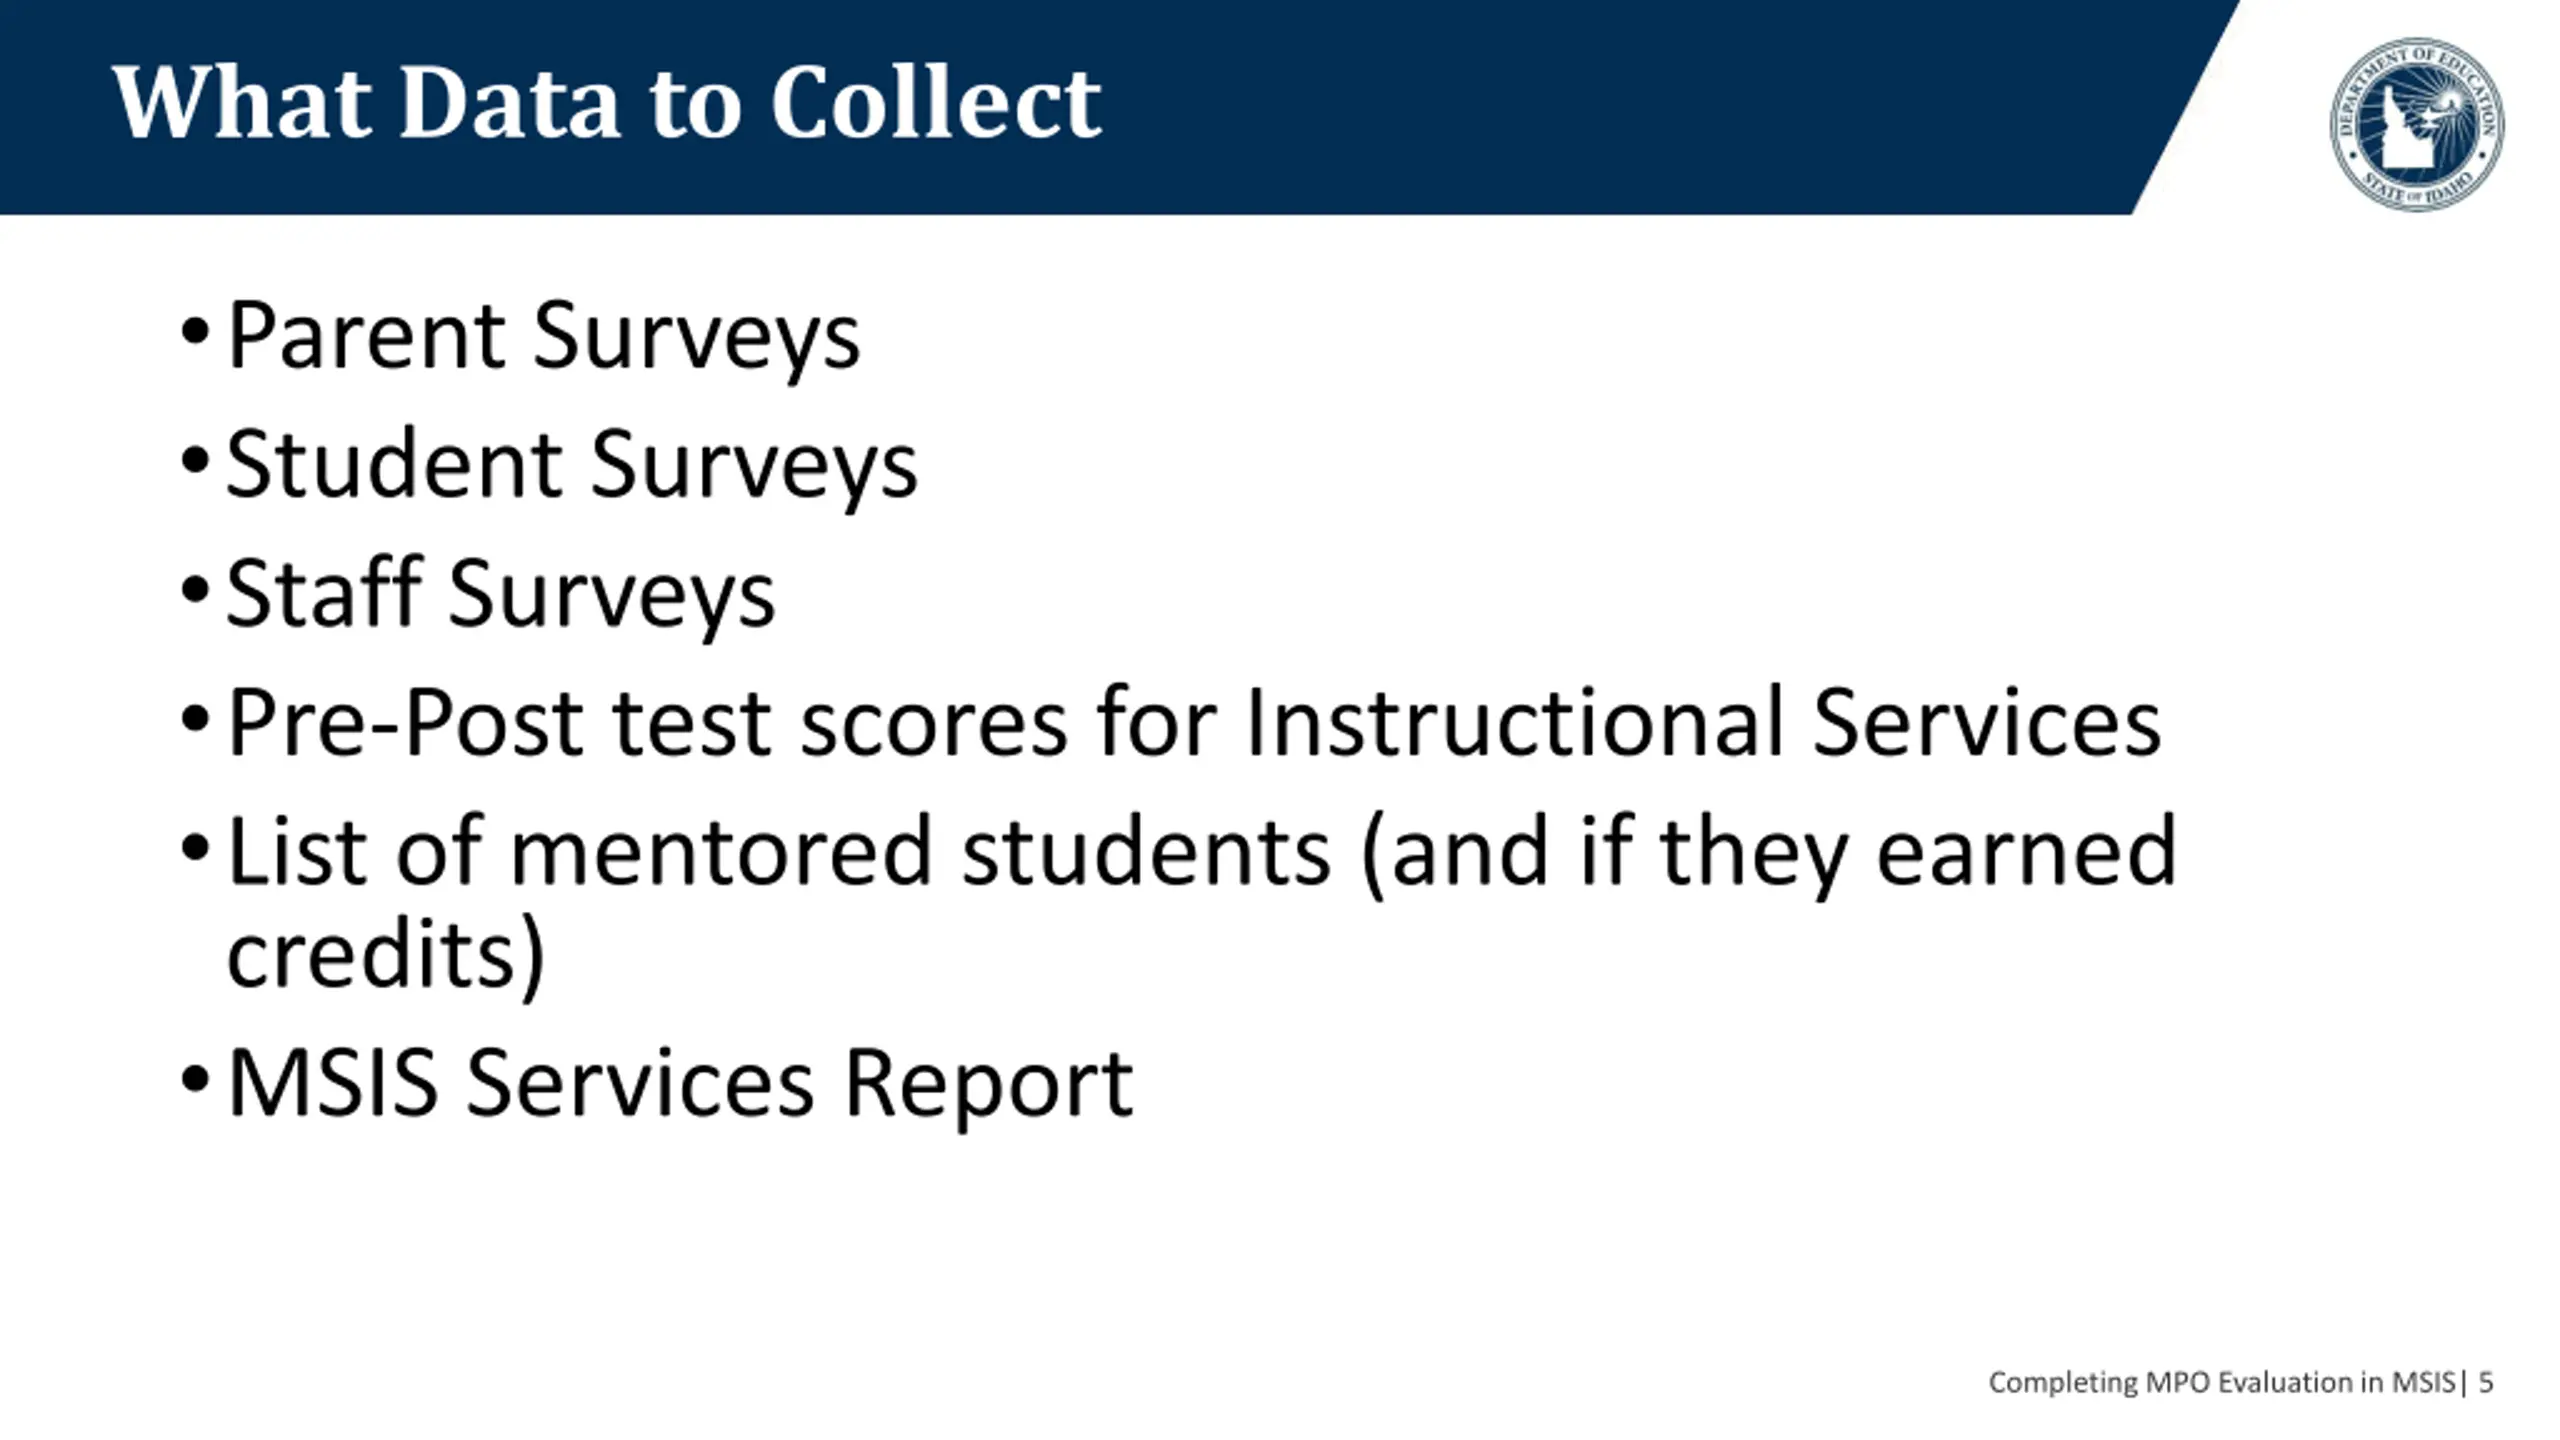Click the Idaho Department of Education seal
Viewport: 2560px width, 1440px height.
(2417, 124)
